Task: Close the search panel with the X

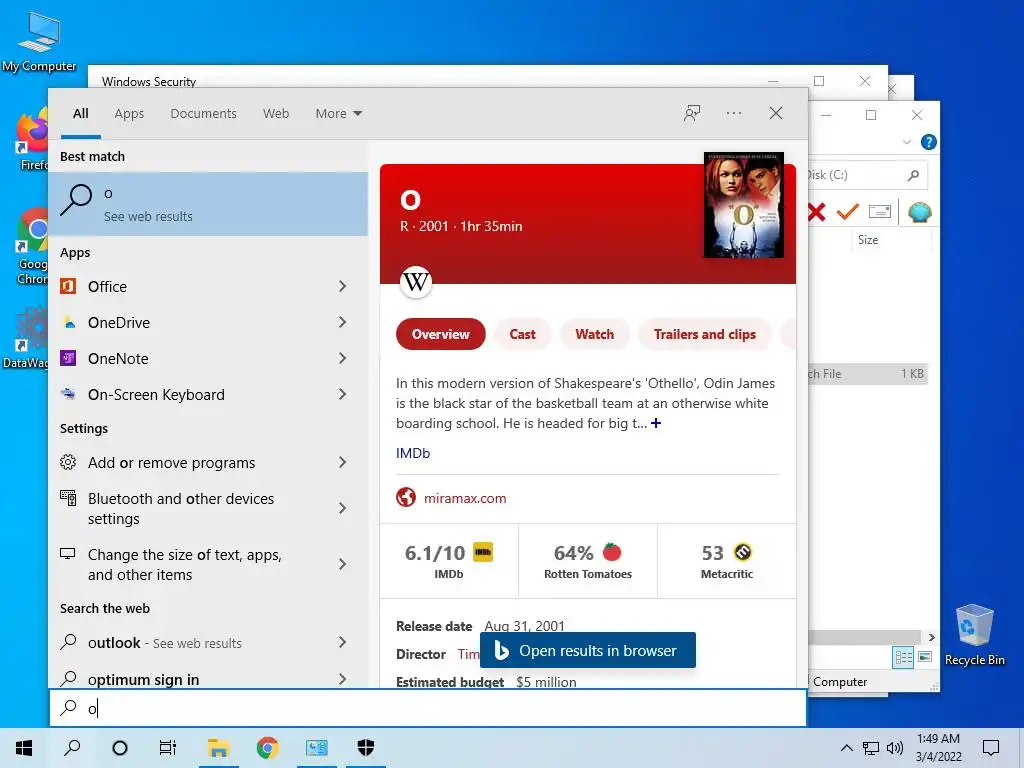Action: (776, 113)
